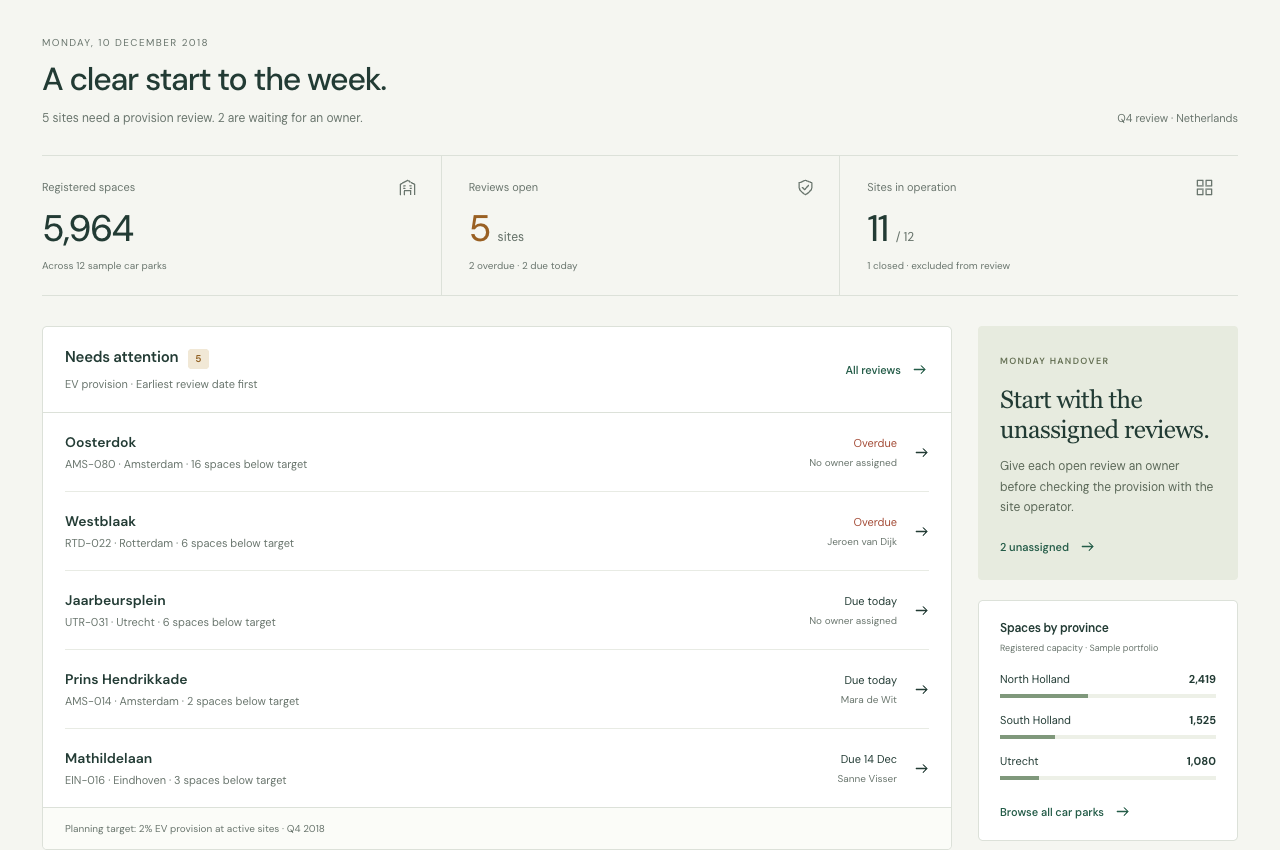1280x850 pixels.
Task: Click AMS-080 · Amsterdam details under Oosterdok
Action: pos(186,464)
